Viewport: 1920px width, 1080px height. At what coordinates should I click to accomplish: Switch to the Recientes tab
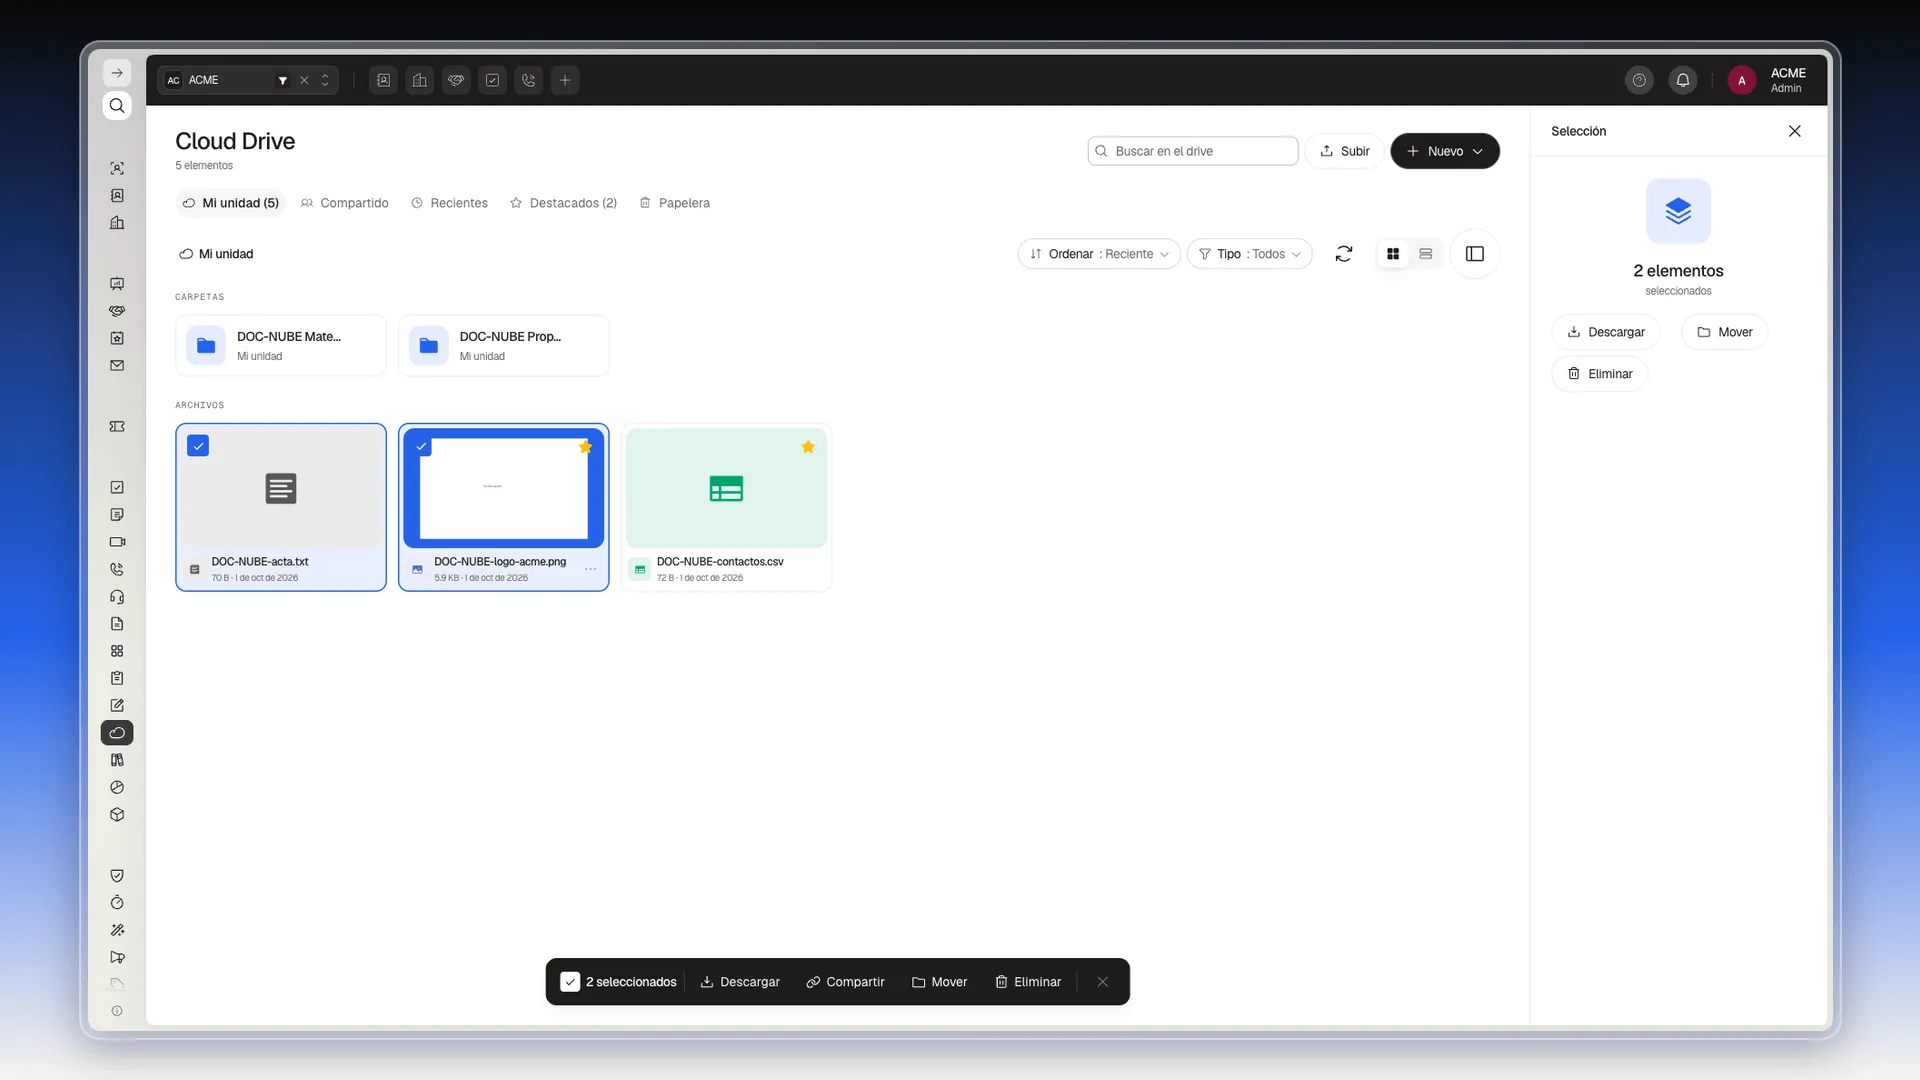(x=450, y=203)
